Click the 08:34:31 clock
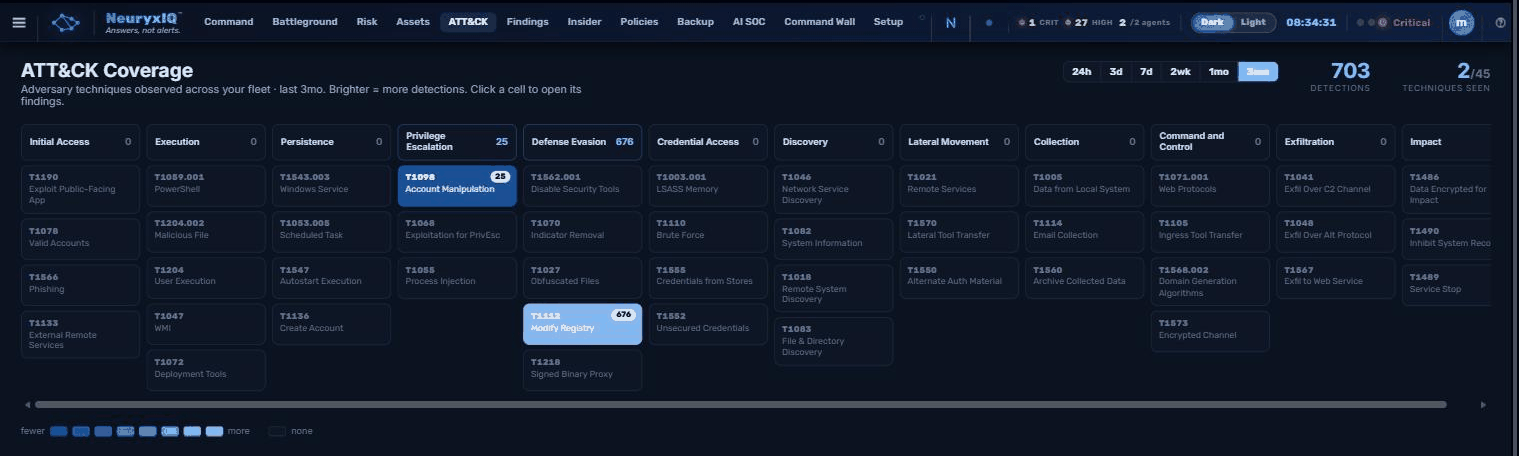The width and height of the screenshot is (1519, 456). (x=1311, y=22)
